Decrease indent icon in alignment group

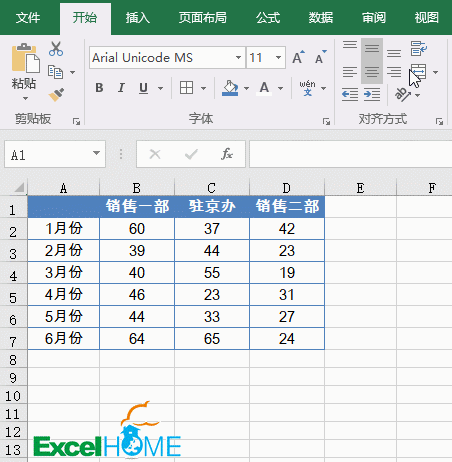(350, 95)
